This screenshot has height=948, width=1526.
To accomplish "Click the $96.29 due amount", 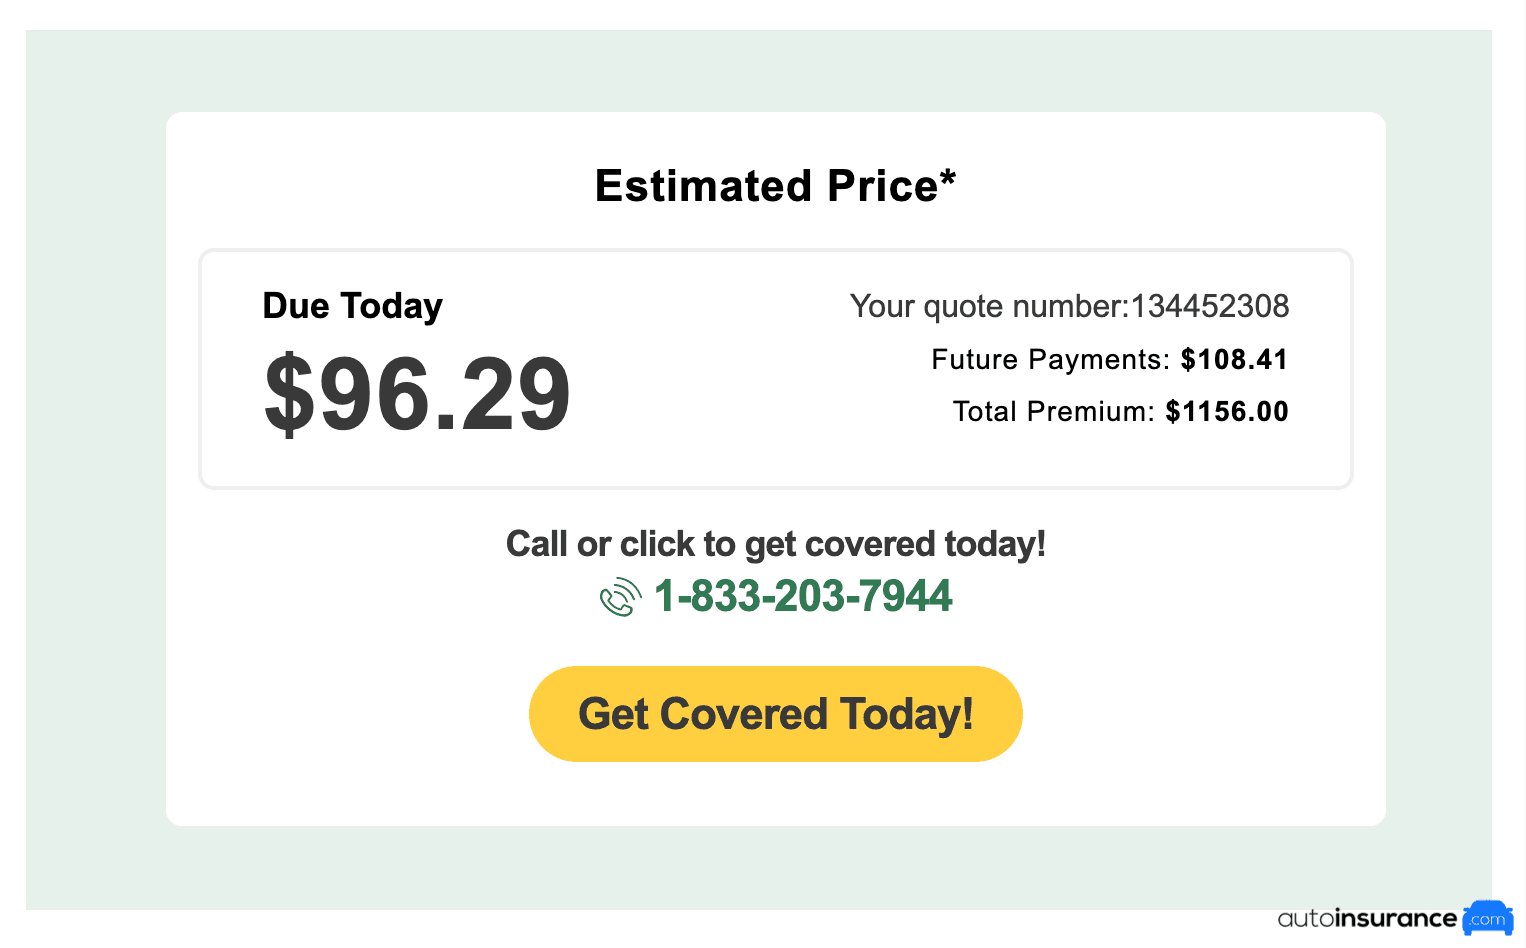I will (417, 395).
